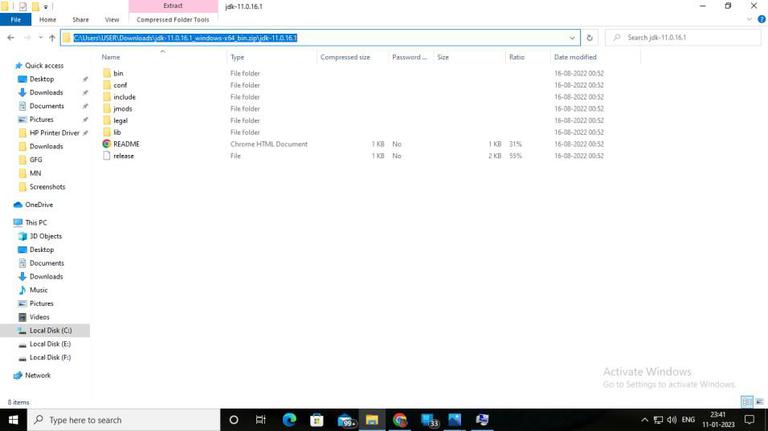Open the Help question mark icon

tap(761, 20)
